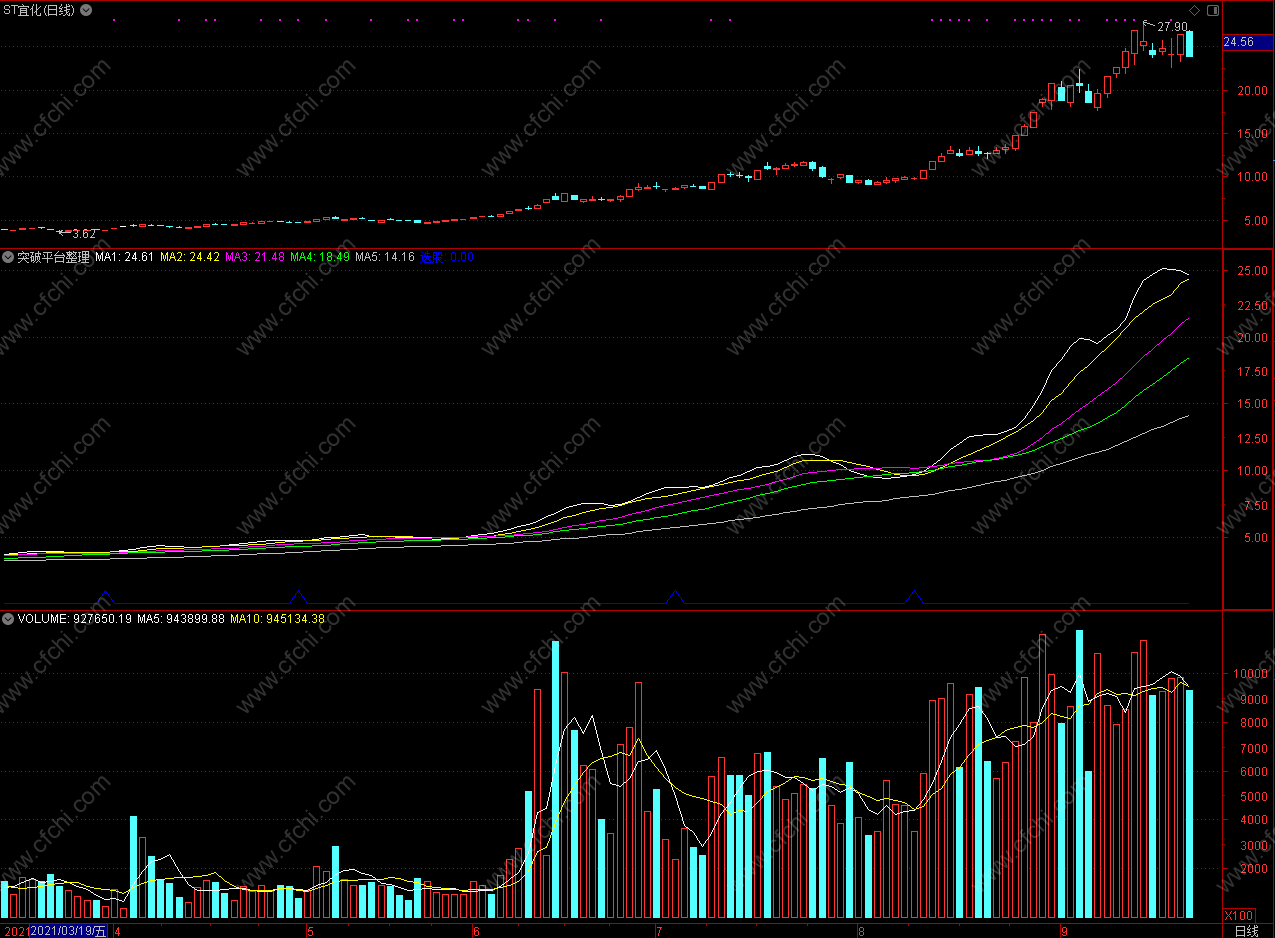Viewport: 1275px width, 938px height.
Task: Click MA3: 21.48 magenta indicator value
Action: pyautogui.click(x=255, y=257)
